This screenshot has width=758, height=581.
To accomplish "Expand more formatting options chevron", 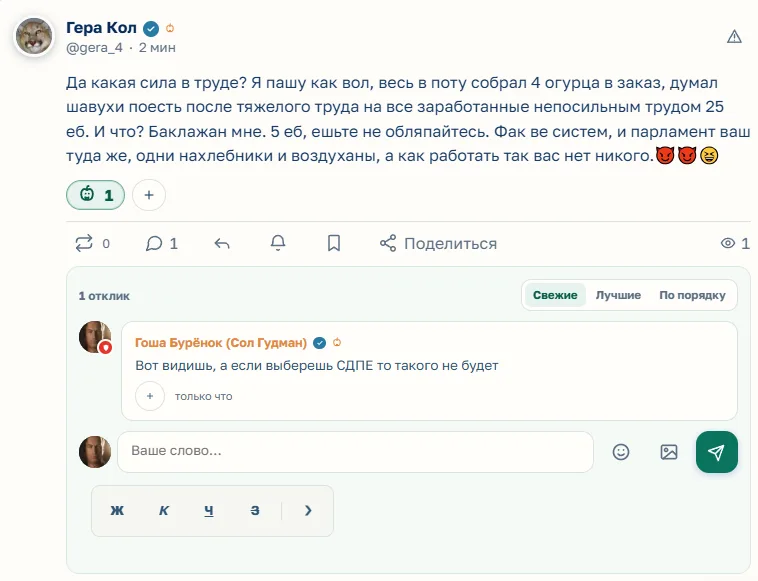I will tap(308, 510).
